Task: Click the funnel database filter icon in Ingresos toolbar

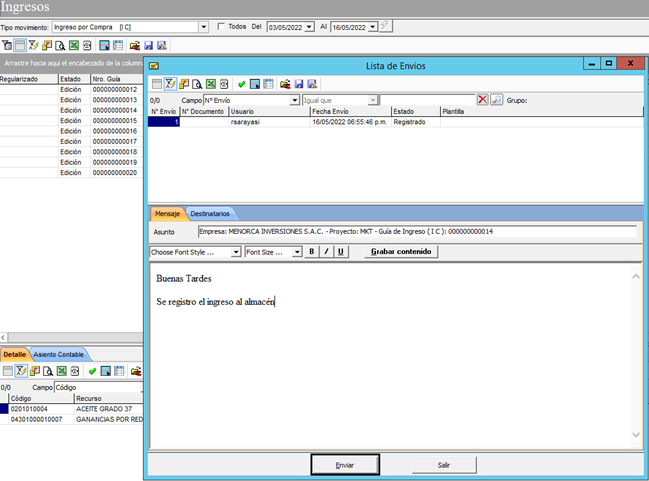Action: (7, 46)
